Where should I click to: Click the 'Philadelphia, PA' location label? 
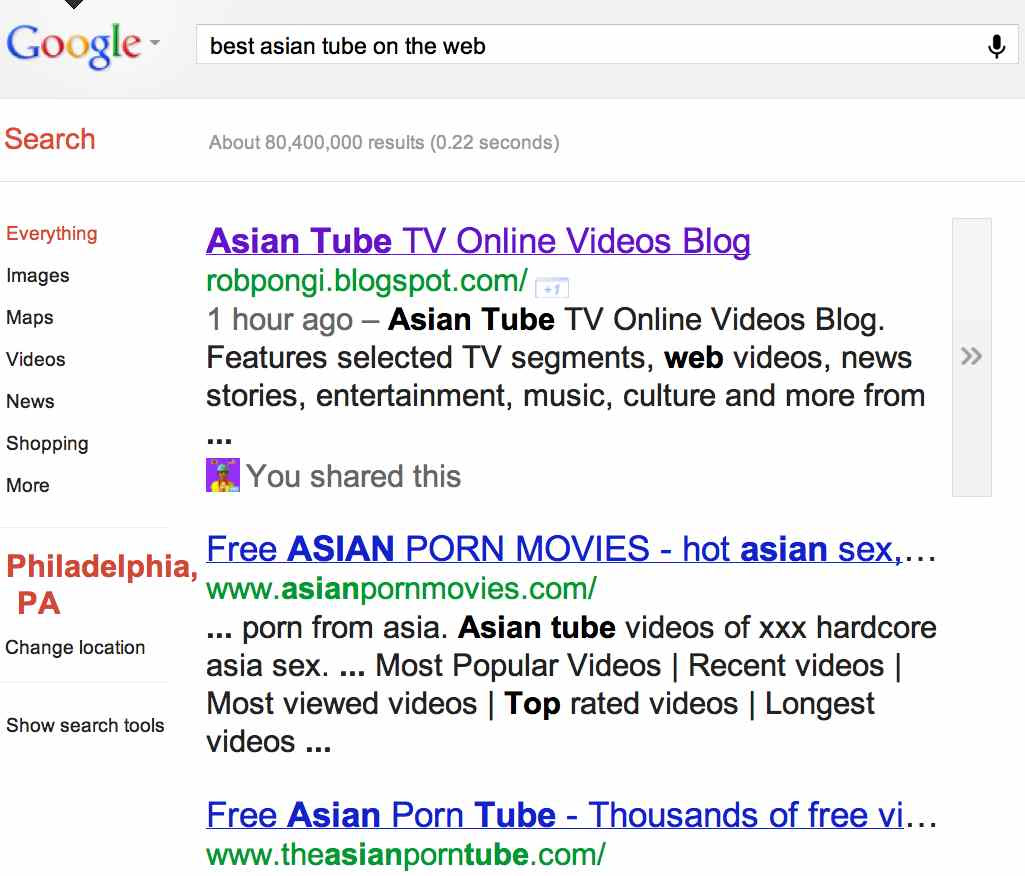(x=101, y=584)
